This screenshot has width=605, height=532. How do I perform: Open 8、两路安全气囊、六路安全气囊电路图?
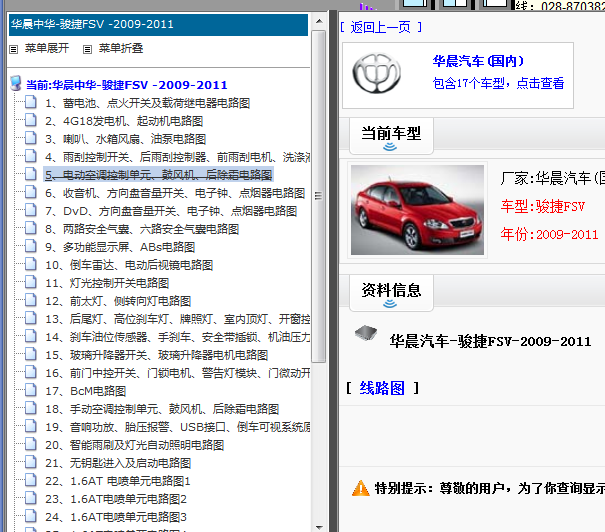142,229
